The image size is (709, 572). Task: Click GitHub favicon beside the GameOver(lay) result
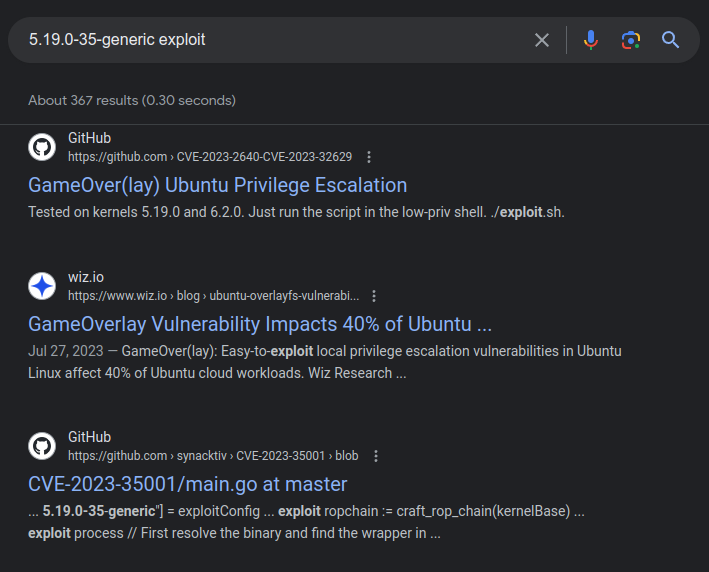[42, 147]
